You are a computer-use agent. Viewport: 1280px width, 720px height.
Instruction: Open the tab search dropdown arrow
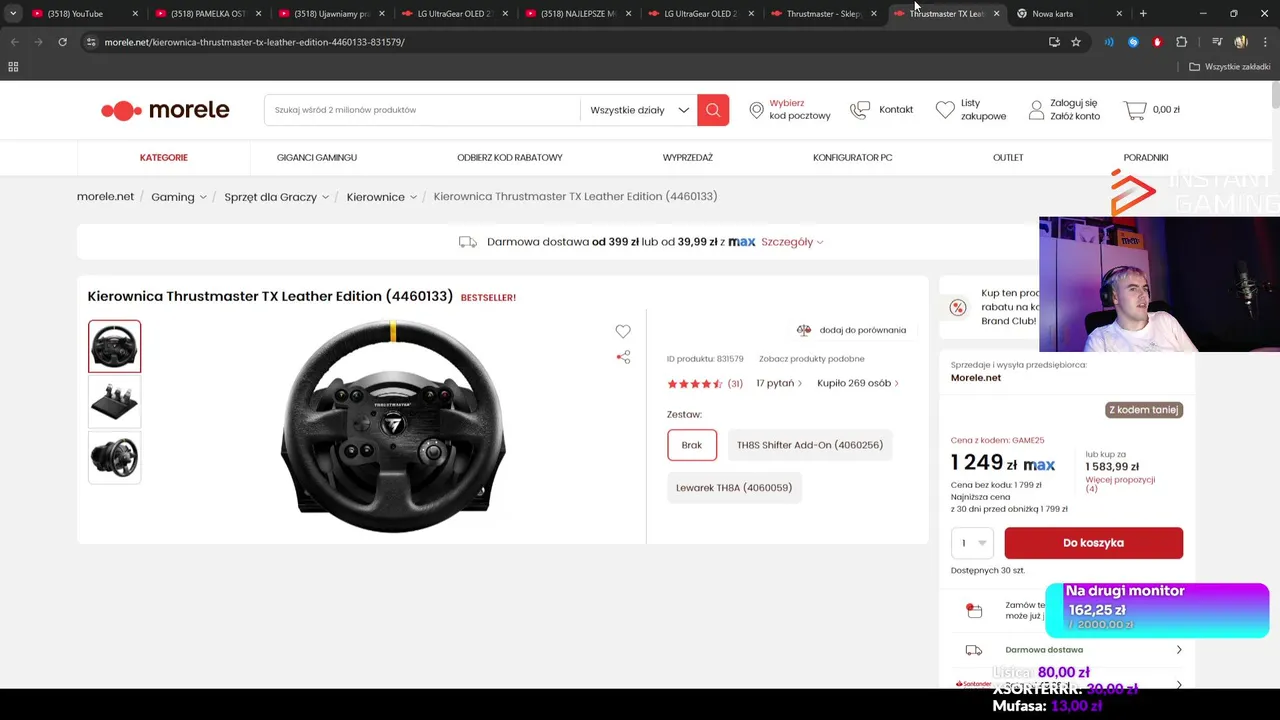point(13,14)
